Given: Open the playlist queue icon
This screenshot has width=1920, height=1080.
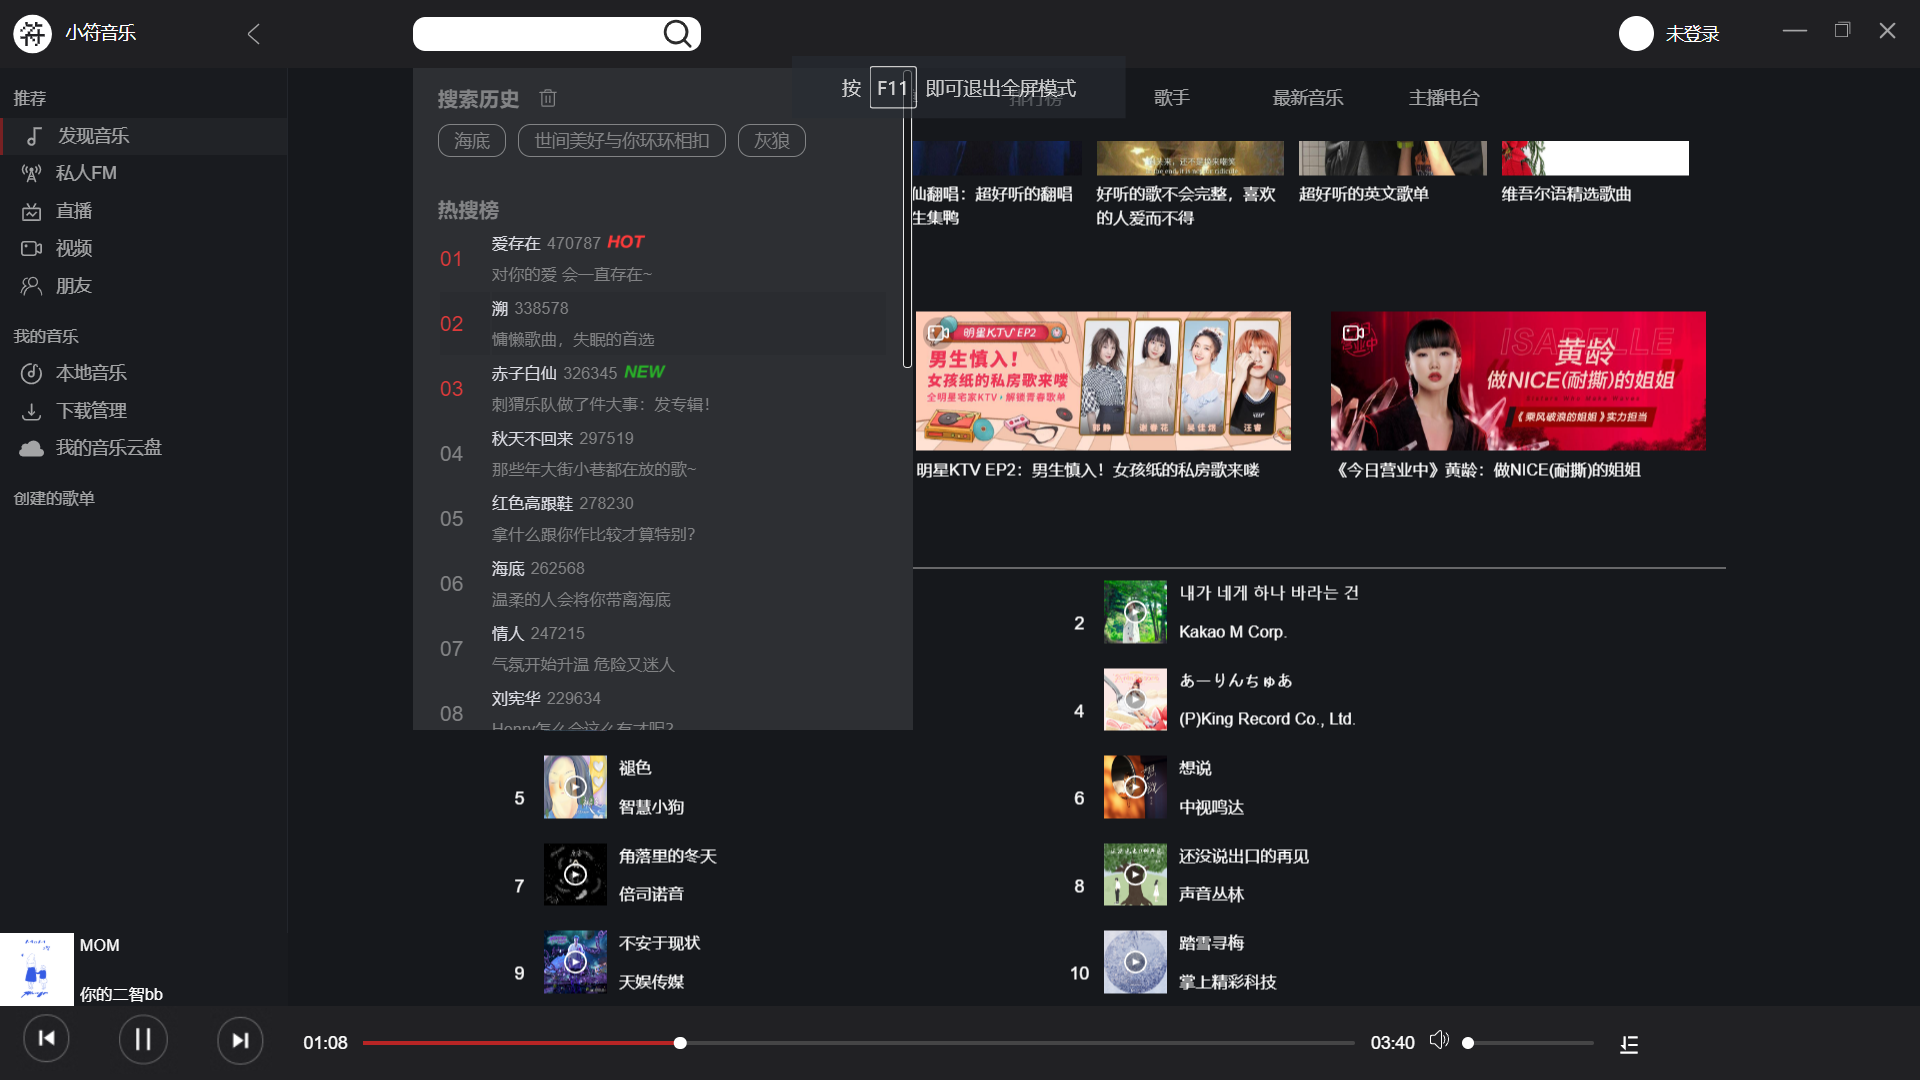Looking at the screenshot, I should click(x=1629, y=1044).
